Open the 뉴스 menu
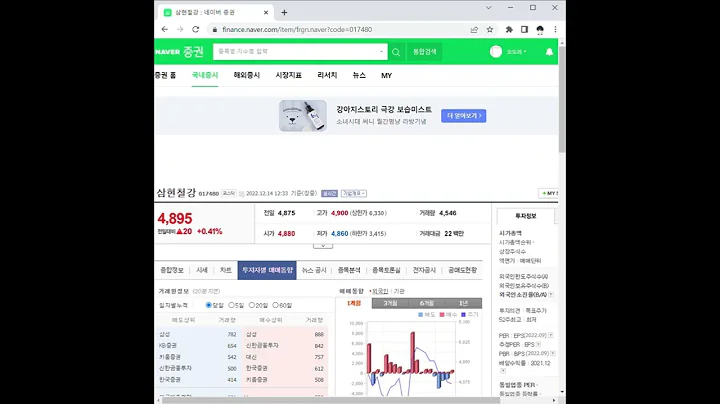Image resolution: width=720 pixels, height=404 pixels. pos(359,75)
